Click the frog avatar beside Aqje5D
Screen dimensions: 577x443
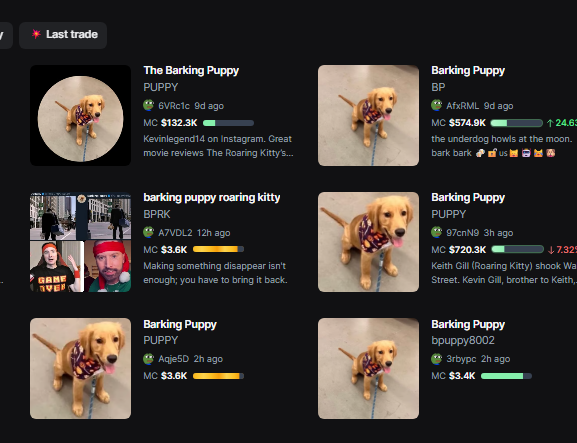(149, 359)
